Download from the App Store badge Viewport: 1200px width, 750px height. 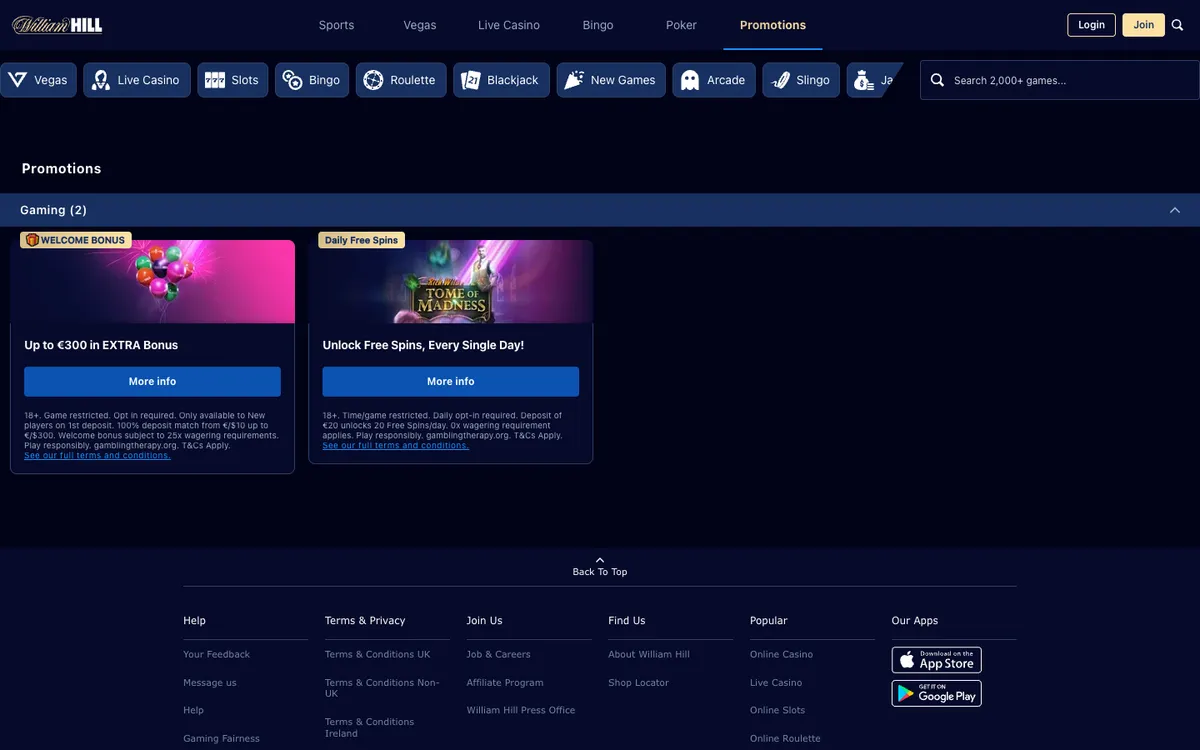936,660
